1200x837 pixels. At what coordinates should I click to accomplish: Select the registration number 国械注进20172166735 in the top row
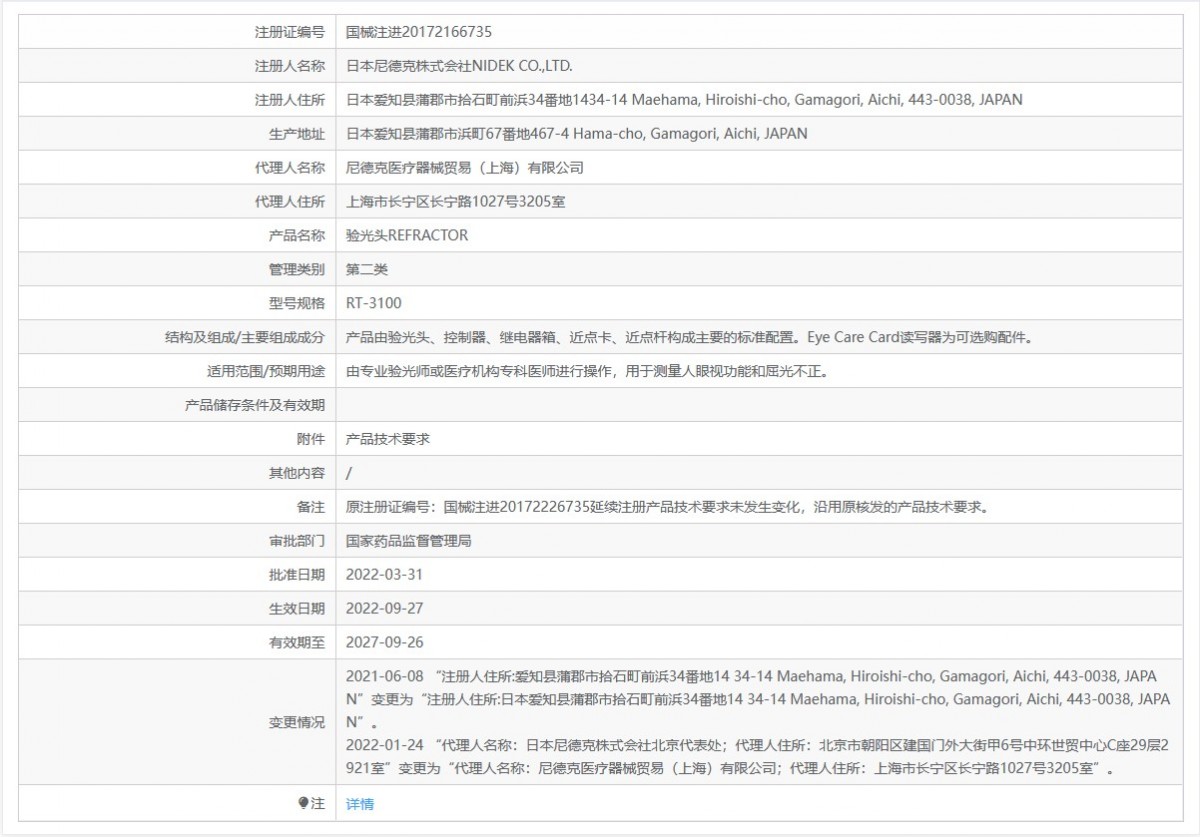(419, 32)
